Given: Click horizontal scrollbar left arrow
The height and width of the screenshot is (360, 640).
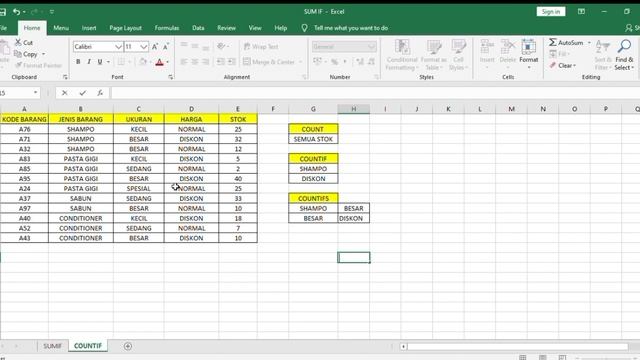Looking at the screenshot, I should coord(403,347).
